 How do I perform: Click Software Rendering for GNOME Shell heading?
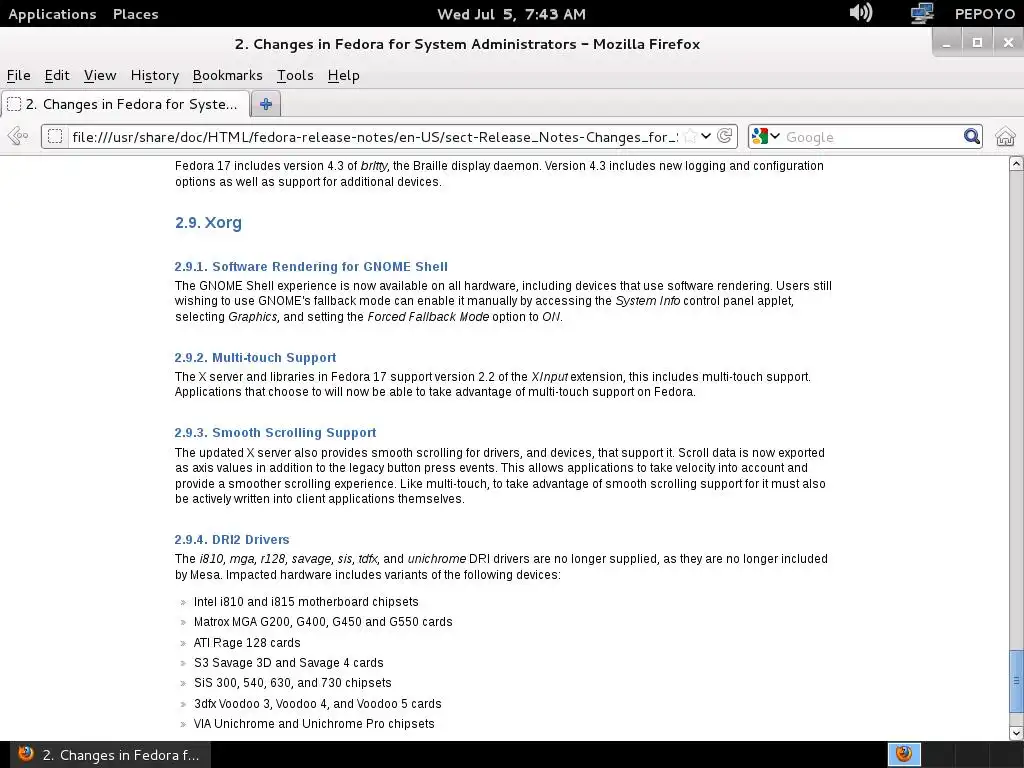[x=311, y=266]
